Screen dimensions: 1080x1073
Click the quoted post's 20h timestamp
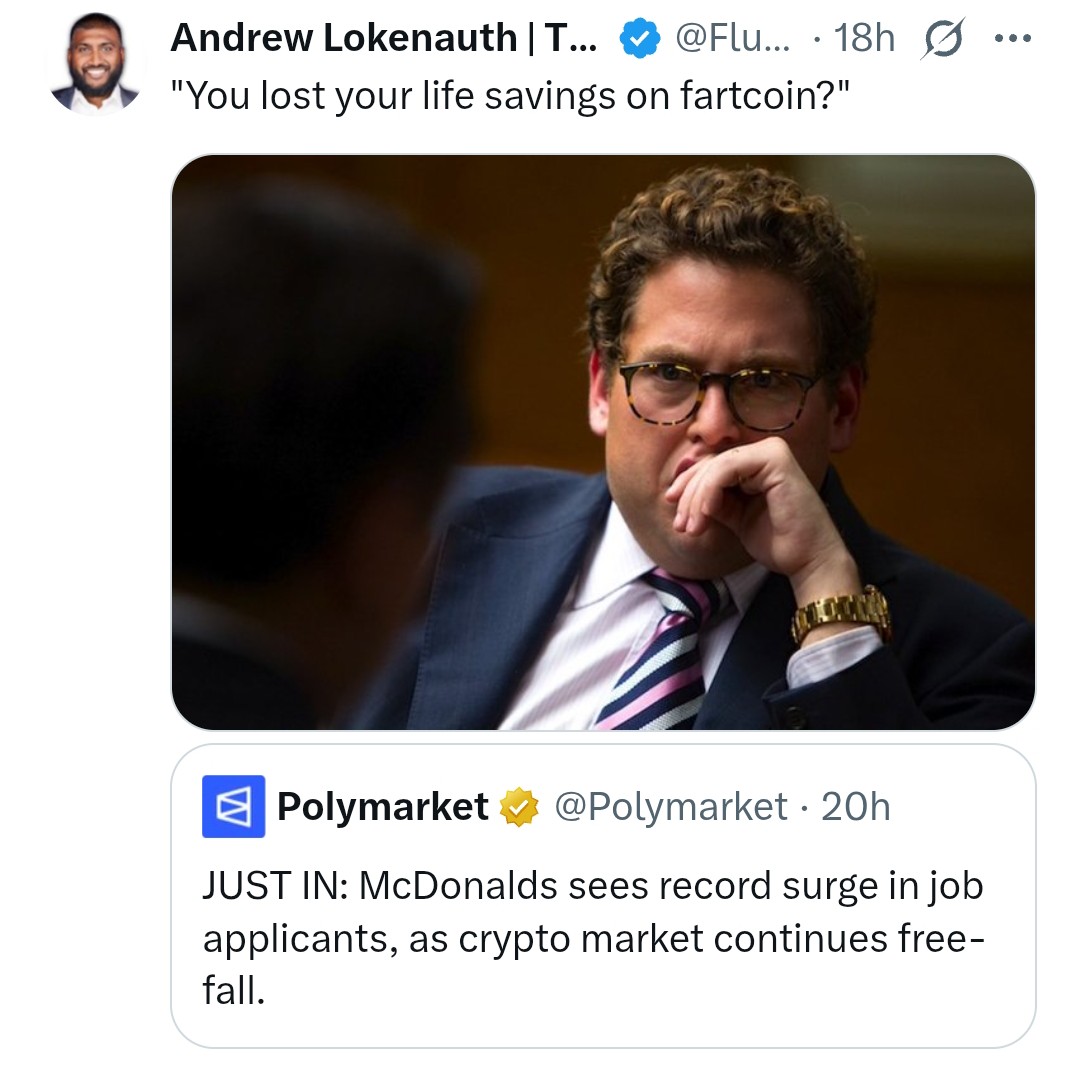tap(855, 806)
